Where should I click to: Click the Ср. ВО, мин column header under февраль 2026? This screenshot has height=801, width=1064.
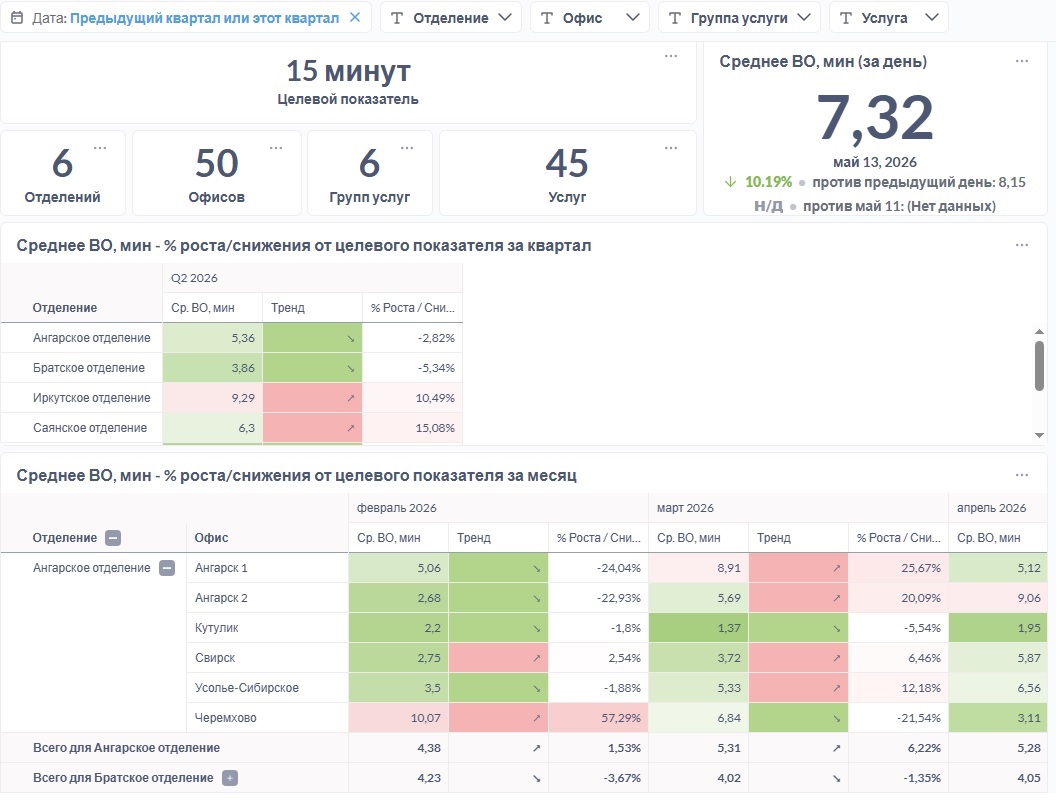click(389, 538)
